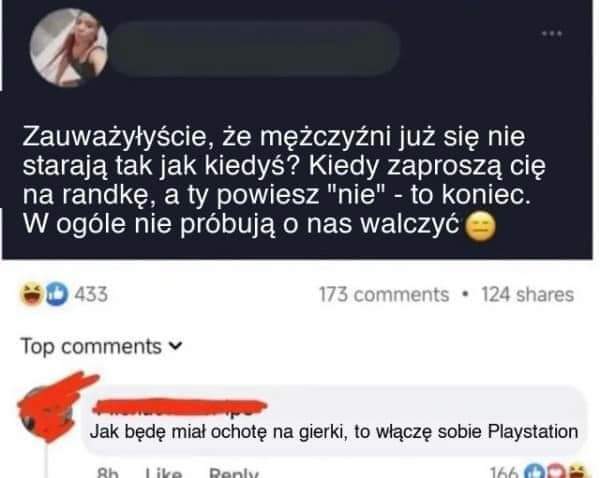
Task: Click the comment's blue like reaction icon
Action: click(x=535, y=471)
